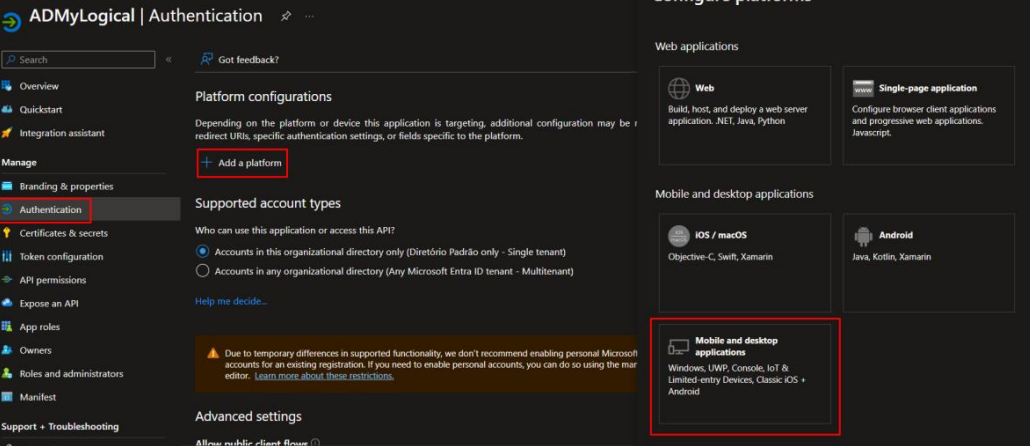Click the Owners people icon
Image resolution: width=1030 pixels, height=446 pixels.
(7, 350)
